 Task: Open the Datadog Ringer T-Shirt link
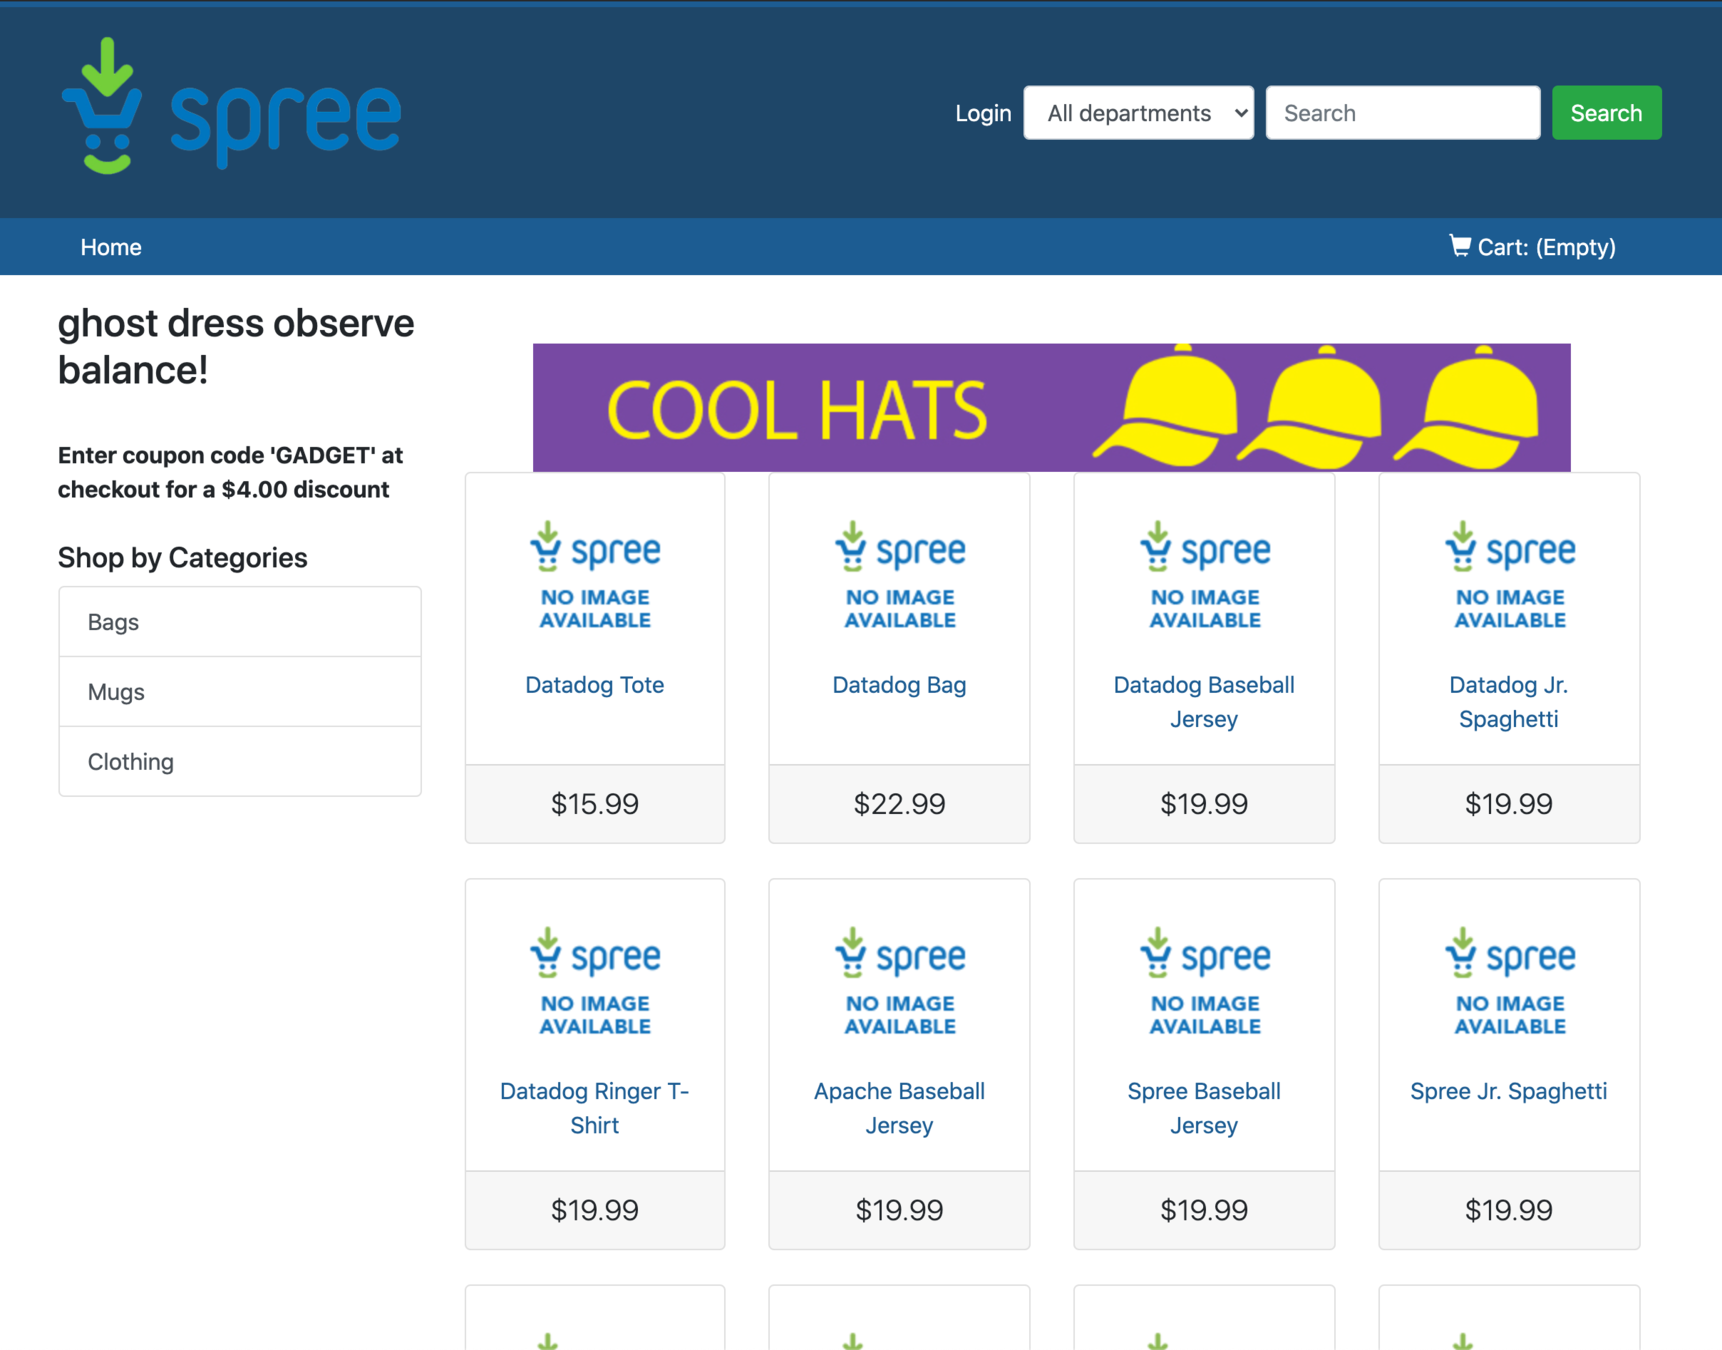click(x=594, y=1108)
